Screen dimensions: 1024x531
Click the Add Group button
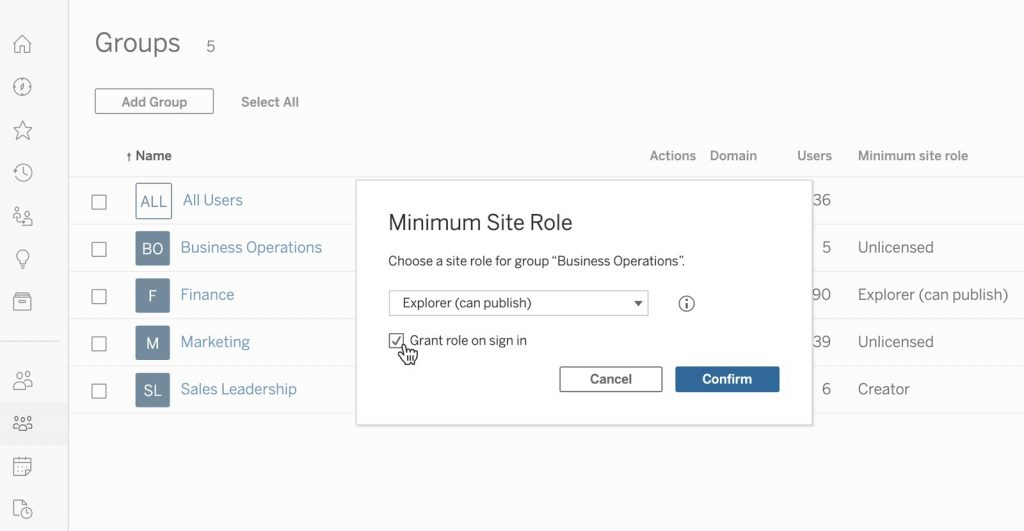click(x=154, y=102)
